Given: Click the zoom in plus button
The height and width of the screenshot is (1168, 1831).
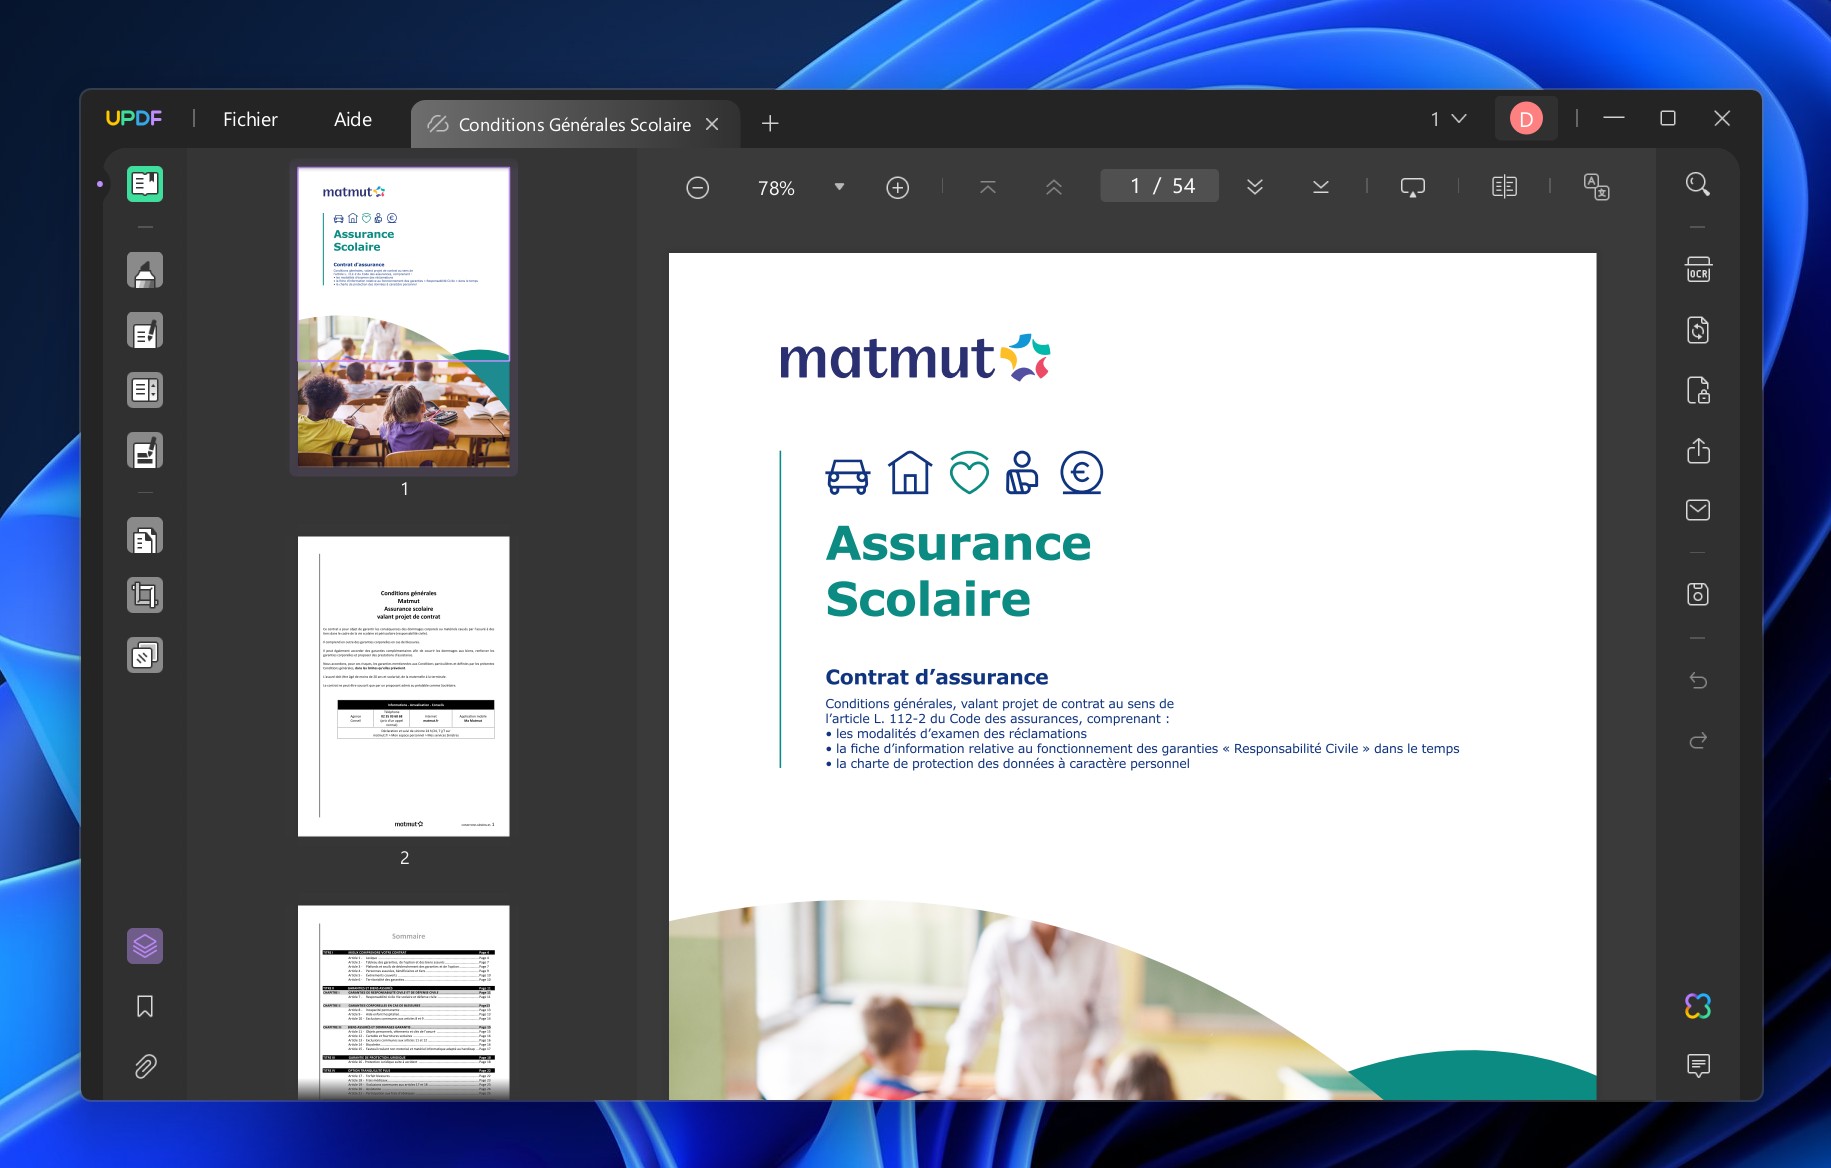Looking at the screenshot, I should (x=897, y=187).
